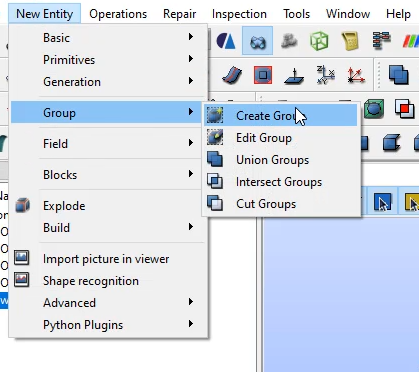Click the green box with sphere icon
Screen dimensions: 419x372
click(374, 109)
